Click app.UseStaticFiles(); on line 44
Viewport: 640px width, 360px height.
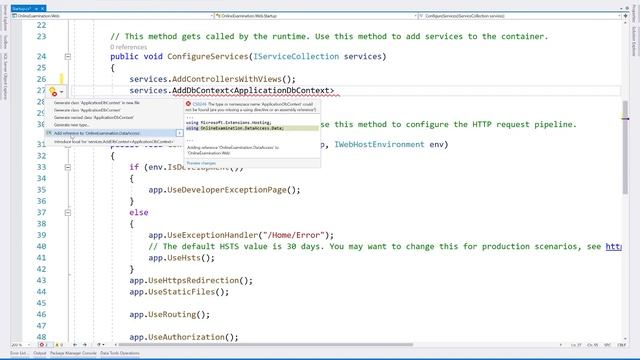pyautogui.click(x=179, y=292)
